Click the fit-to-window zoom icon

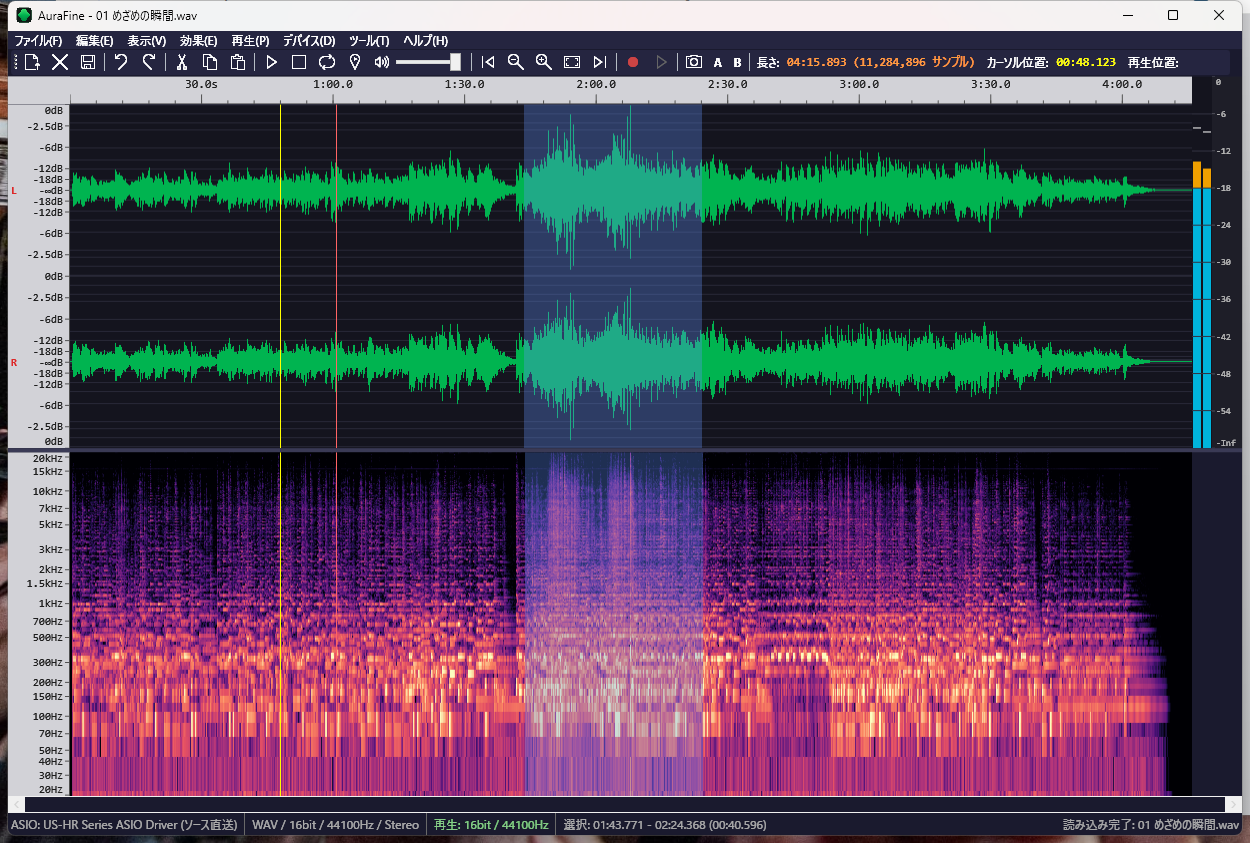pos(572,62)
